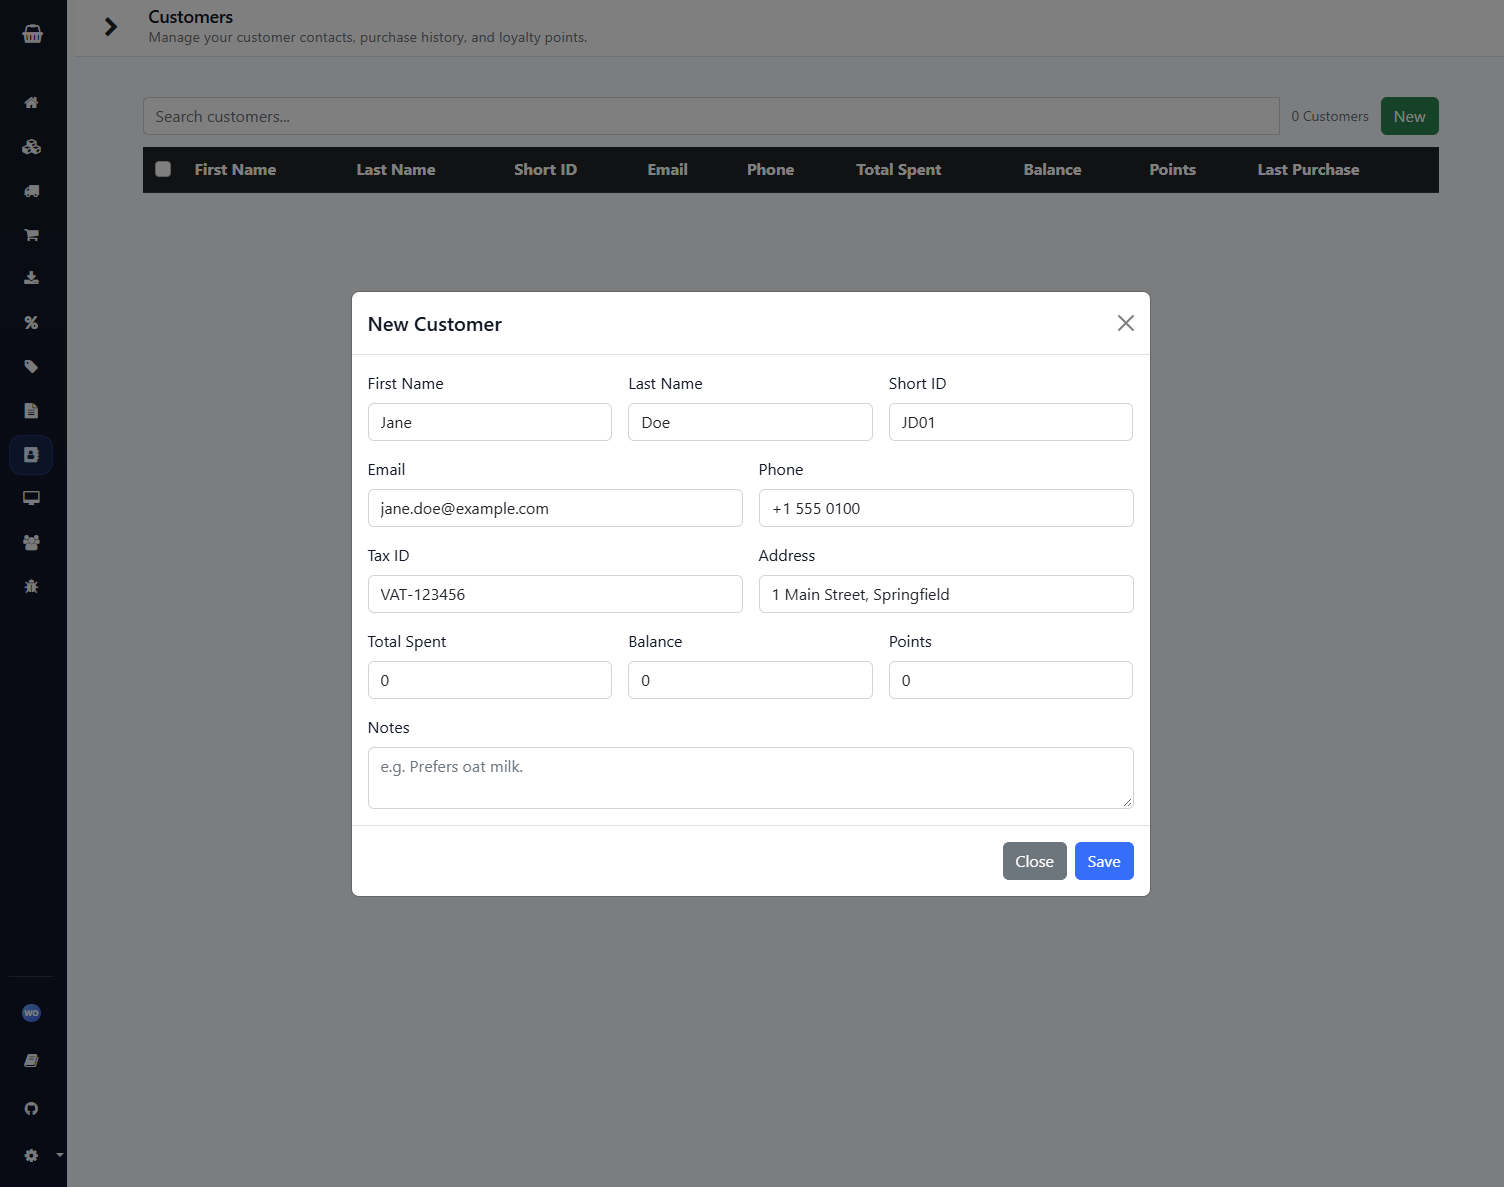Click the Email input field
This screenshot has width=1504, height=1187.
[x=555, y=508]
